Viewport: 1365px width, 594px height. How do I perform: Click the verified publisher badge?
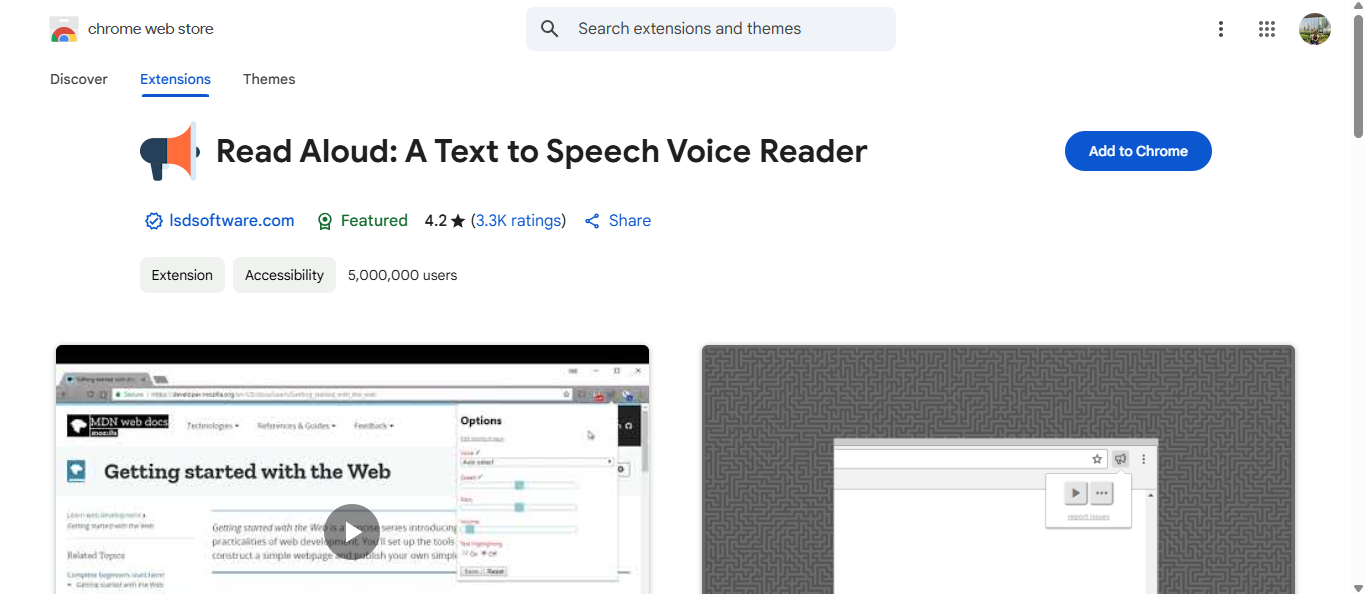point(153,220)
